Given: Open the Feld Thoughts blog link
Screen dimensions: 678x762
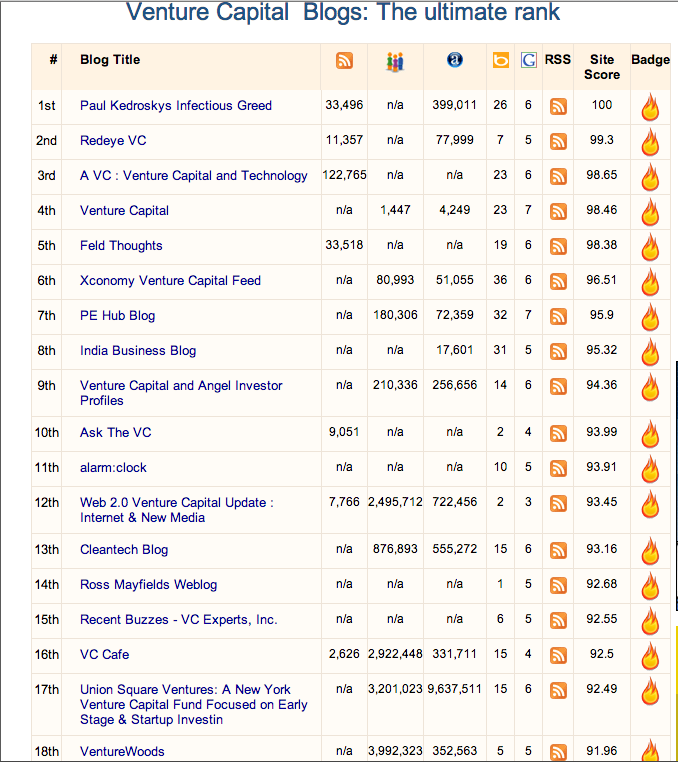Looking at the screenshot, I should (x=121, y=245).
